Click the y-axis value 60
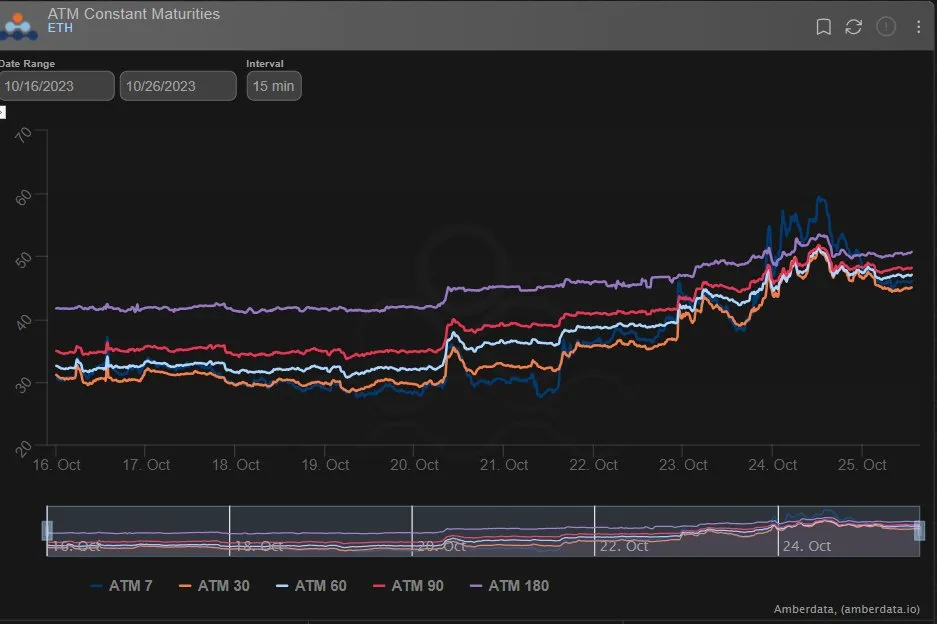This screenshot has height=624, width=937. pos(23,198)
